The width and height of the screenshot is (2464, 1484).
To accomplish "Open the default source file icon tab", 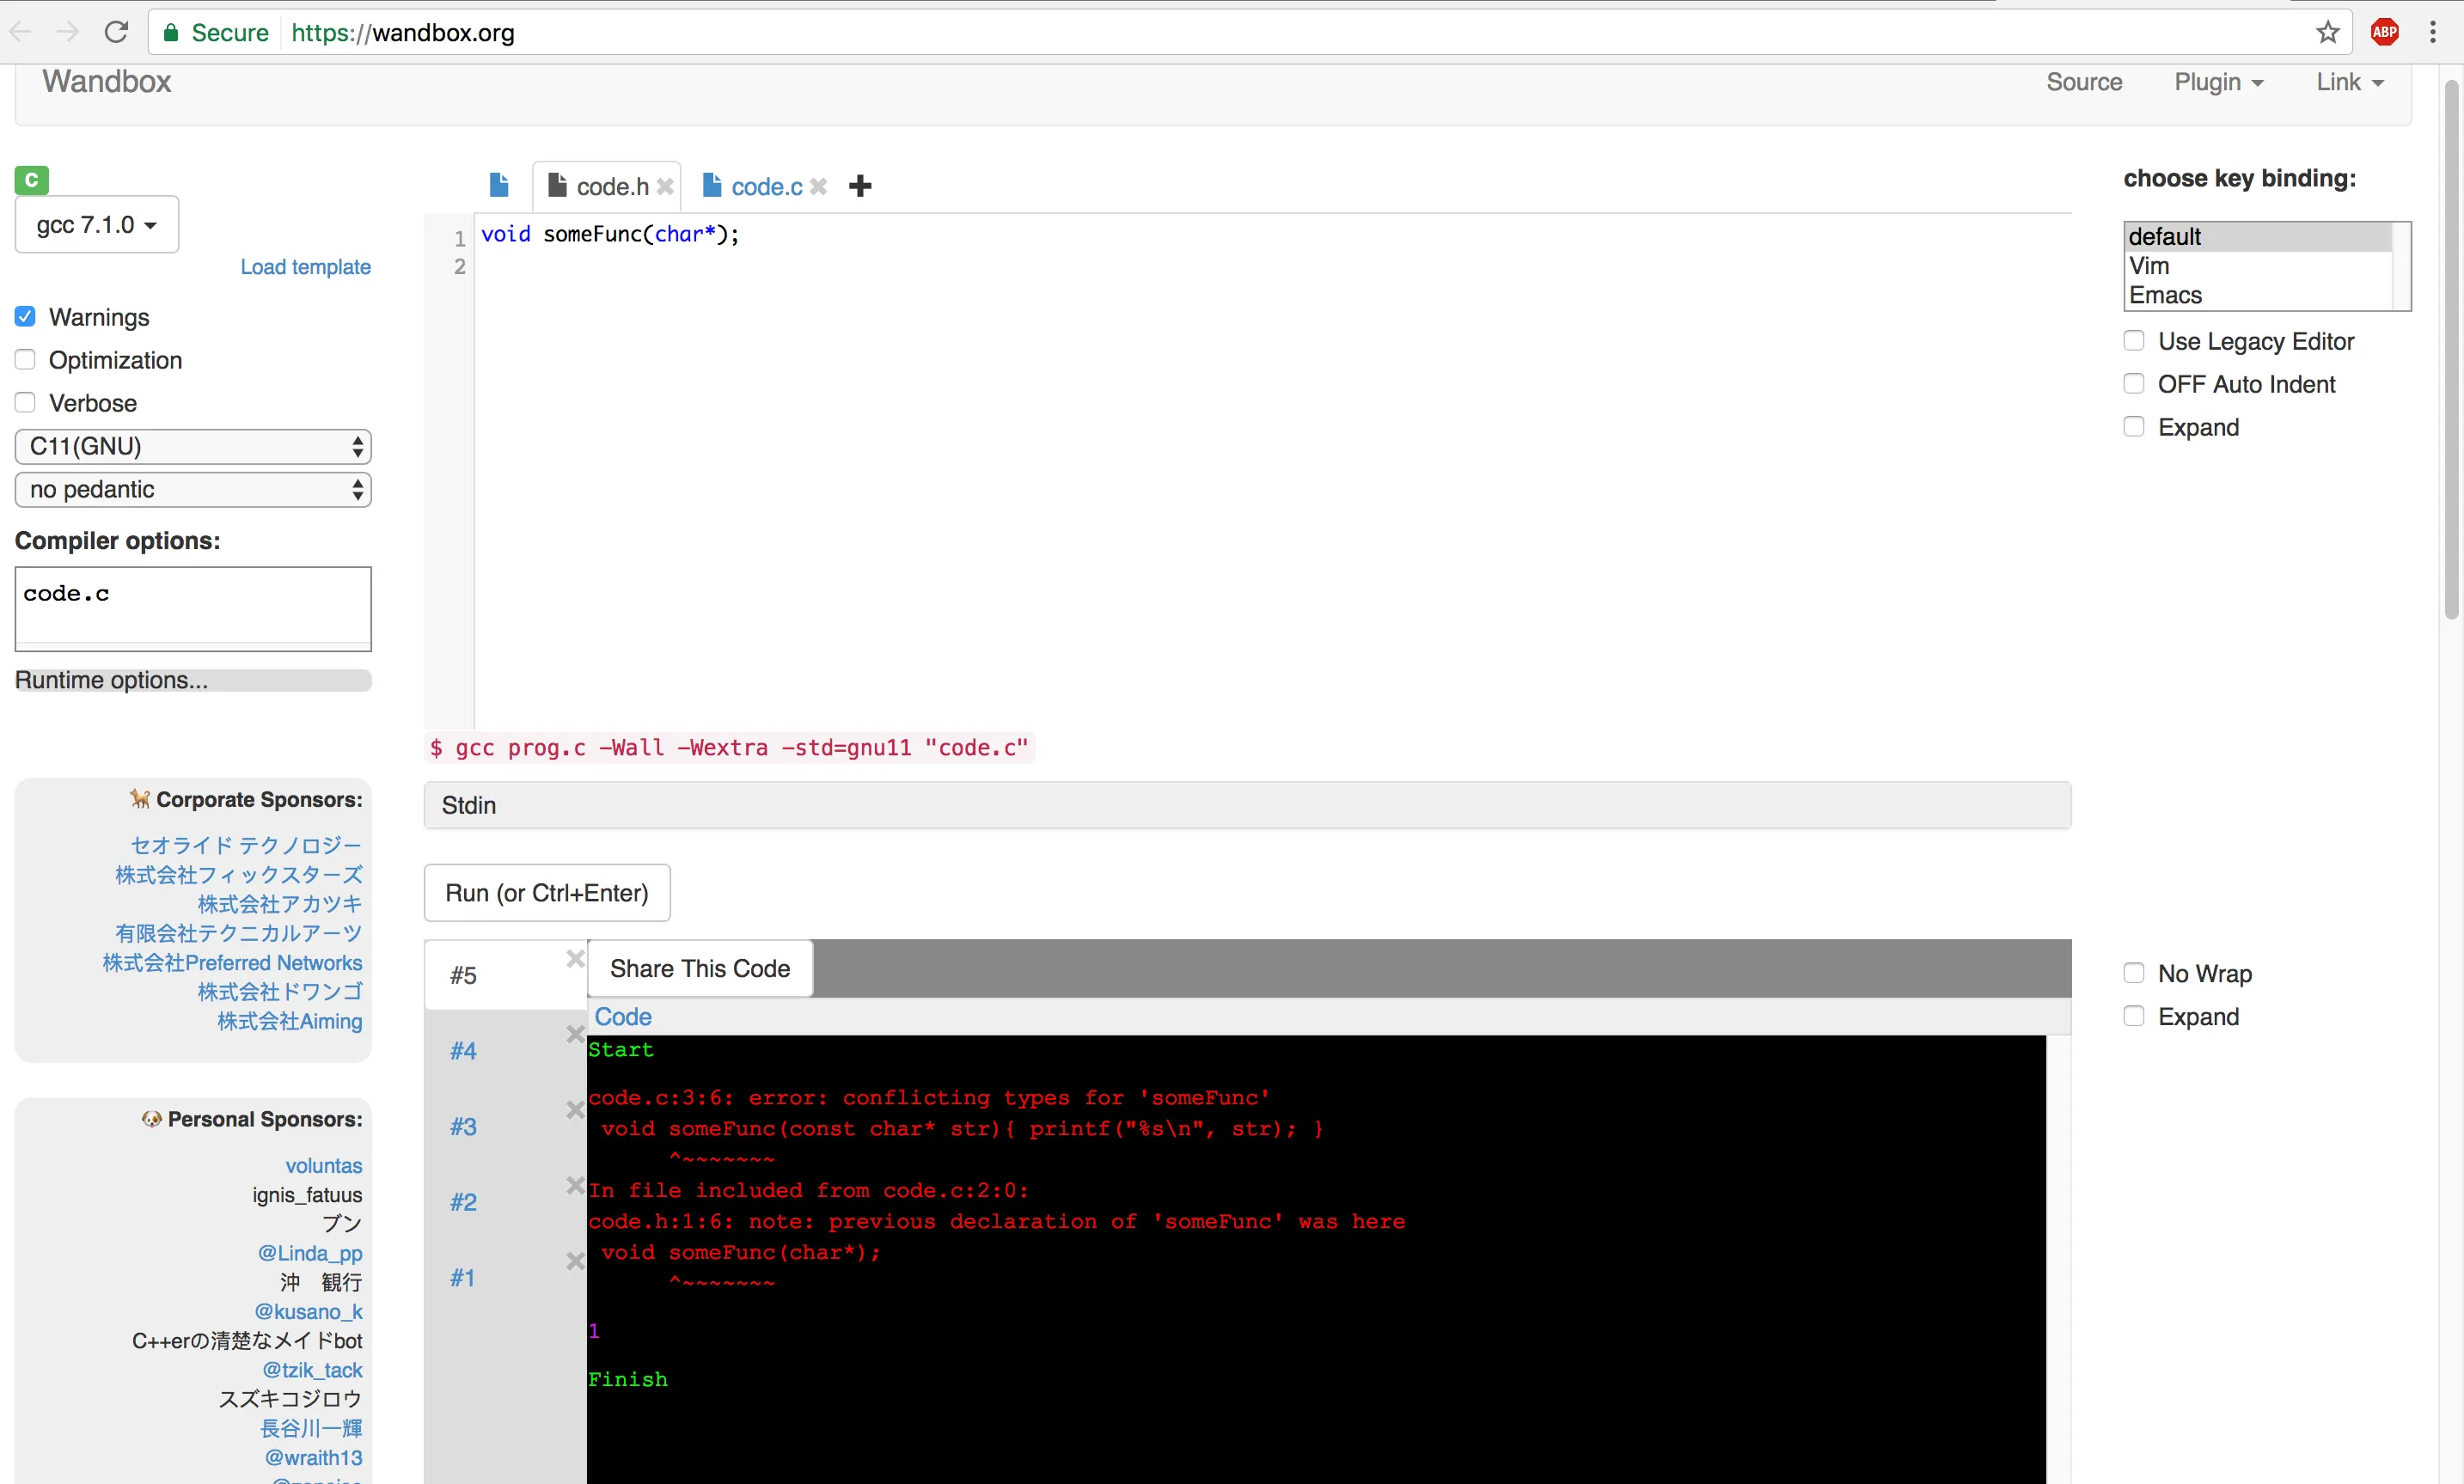I will pyautogui.click(x=499, y=186).
